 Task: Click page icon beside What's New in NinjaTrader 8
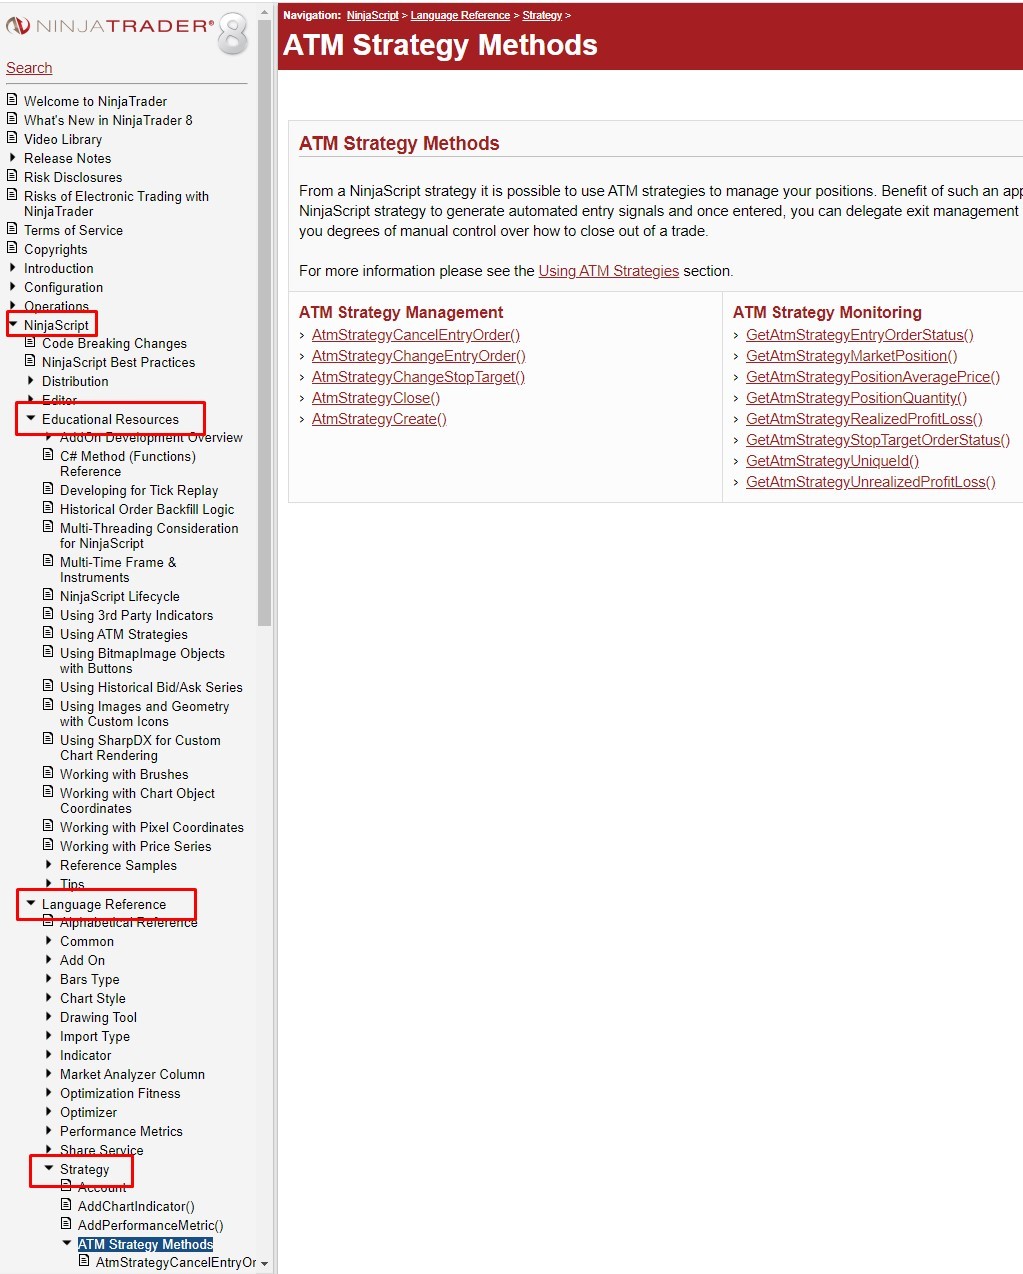pyautogui.click(x=13, y=119)
